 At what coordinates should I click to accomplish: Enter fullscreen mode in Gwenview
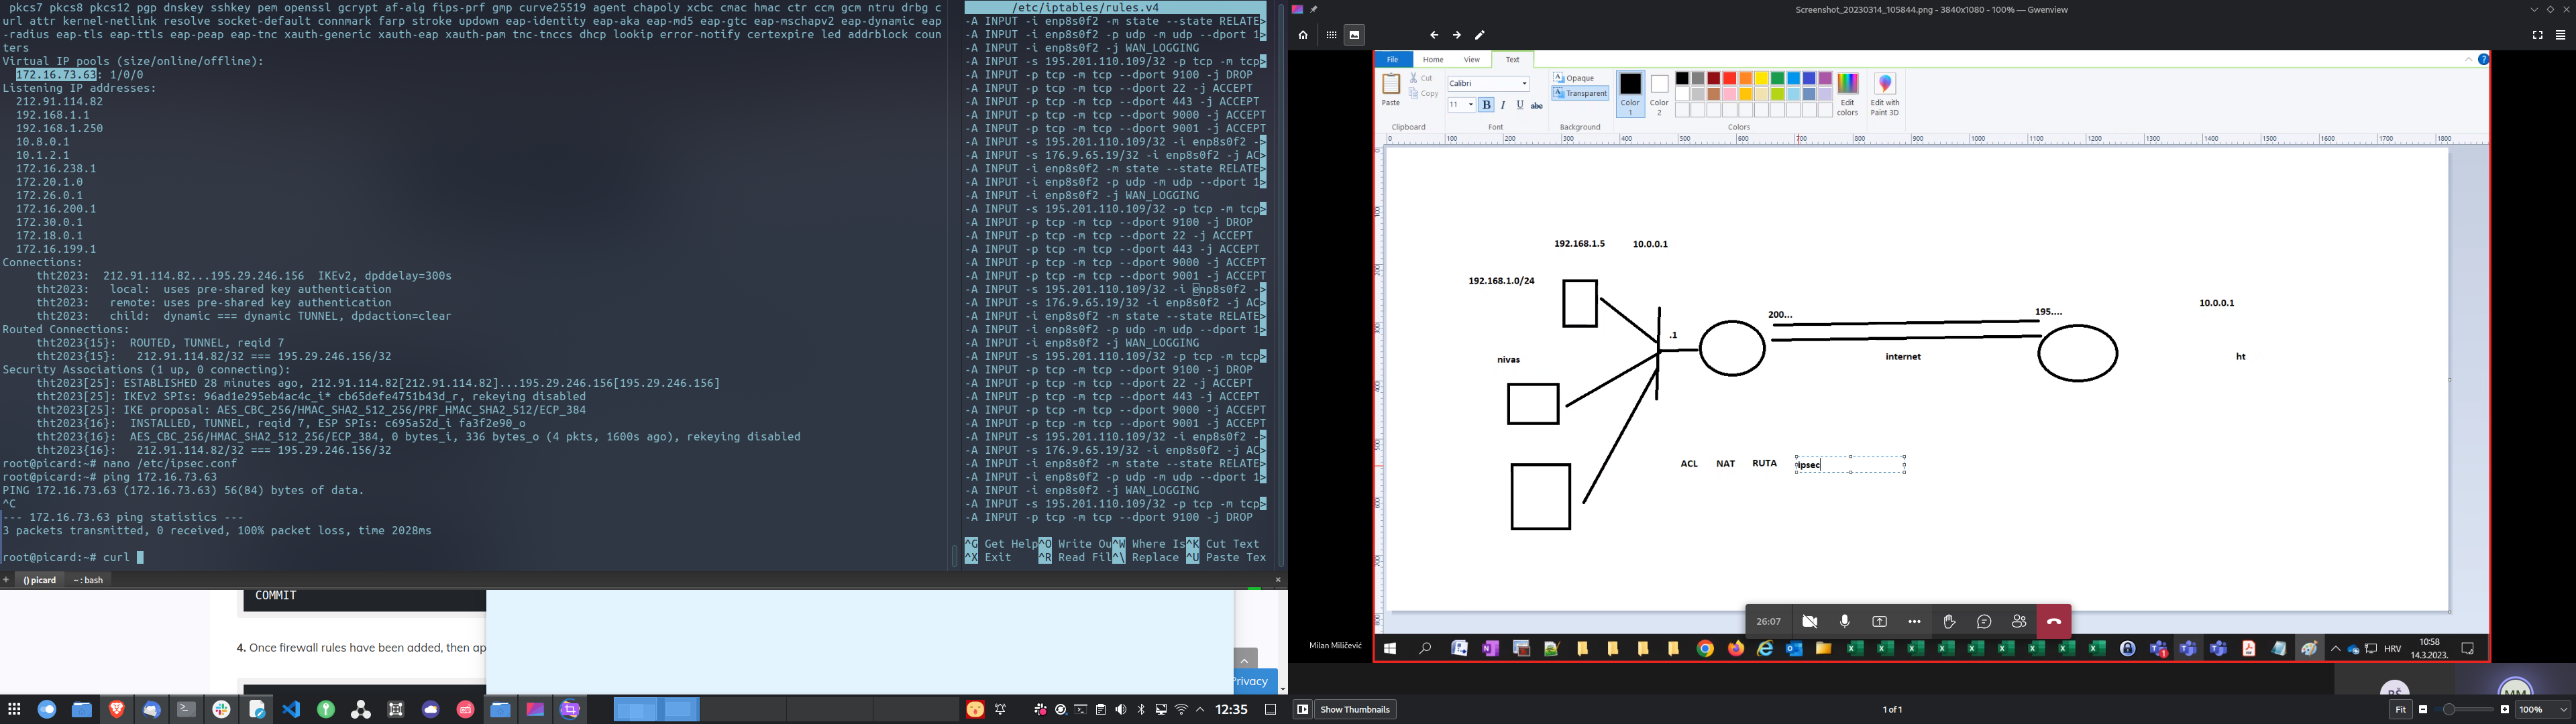(x=2537, y=35)
